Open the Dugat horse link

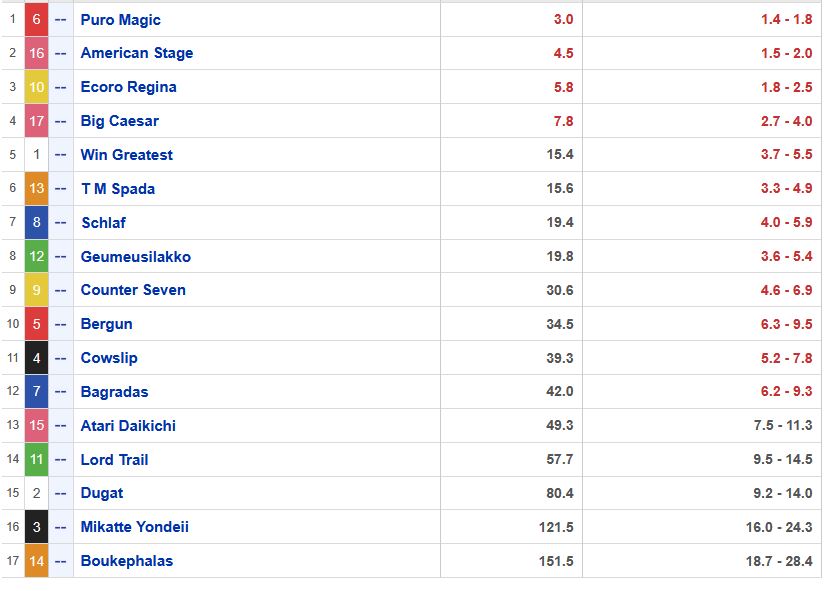pyautogui.click(x=102, y=493)
